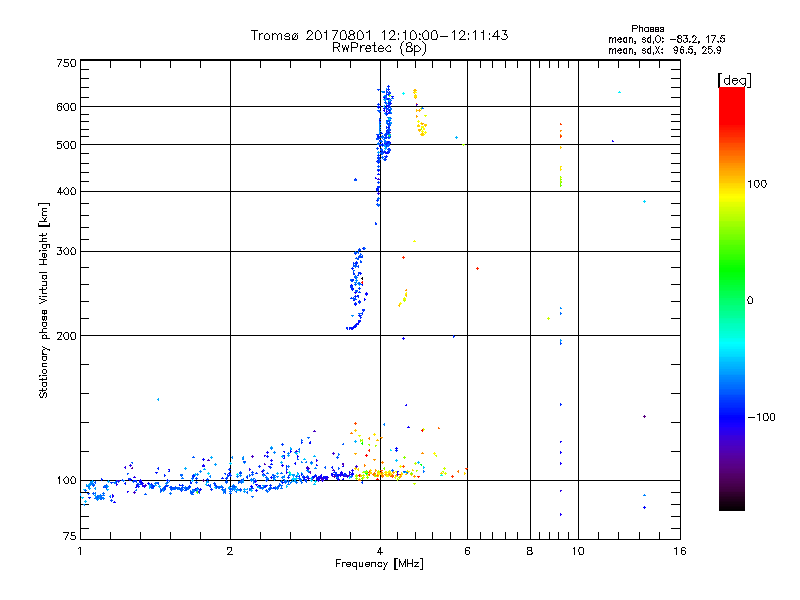Click the mean sd X statistics line

[x=664, y=51]
